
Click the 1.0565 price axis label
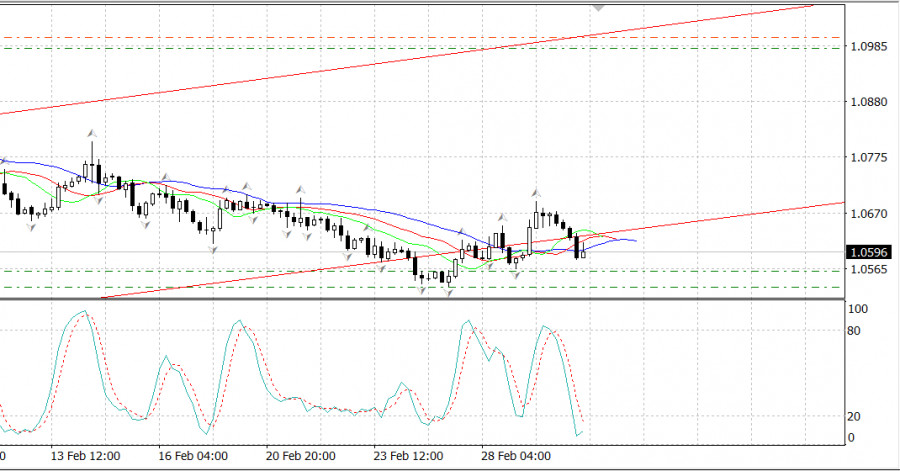pos(867,269)
